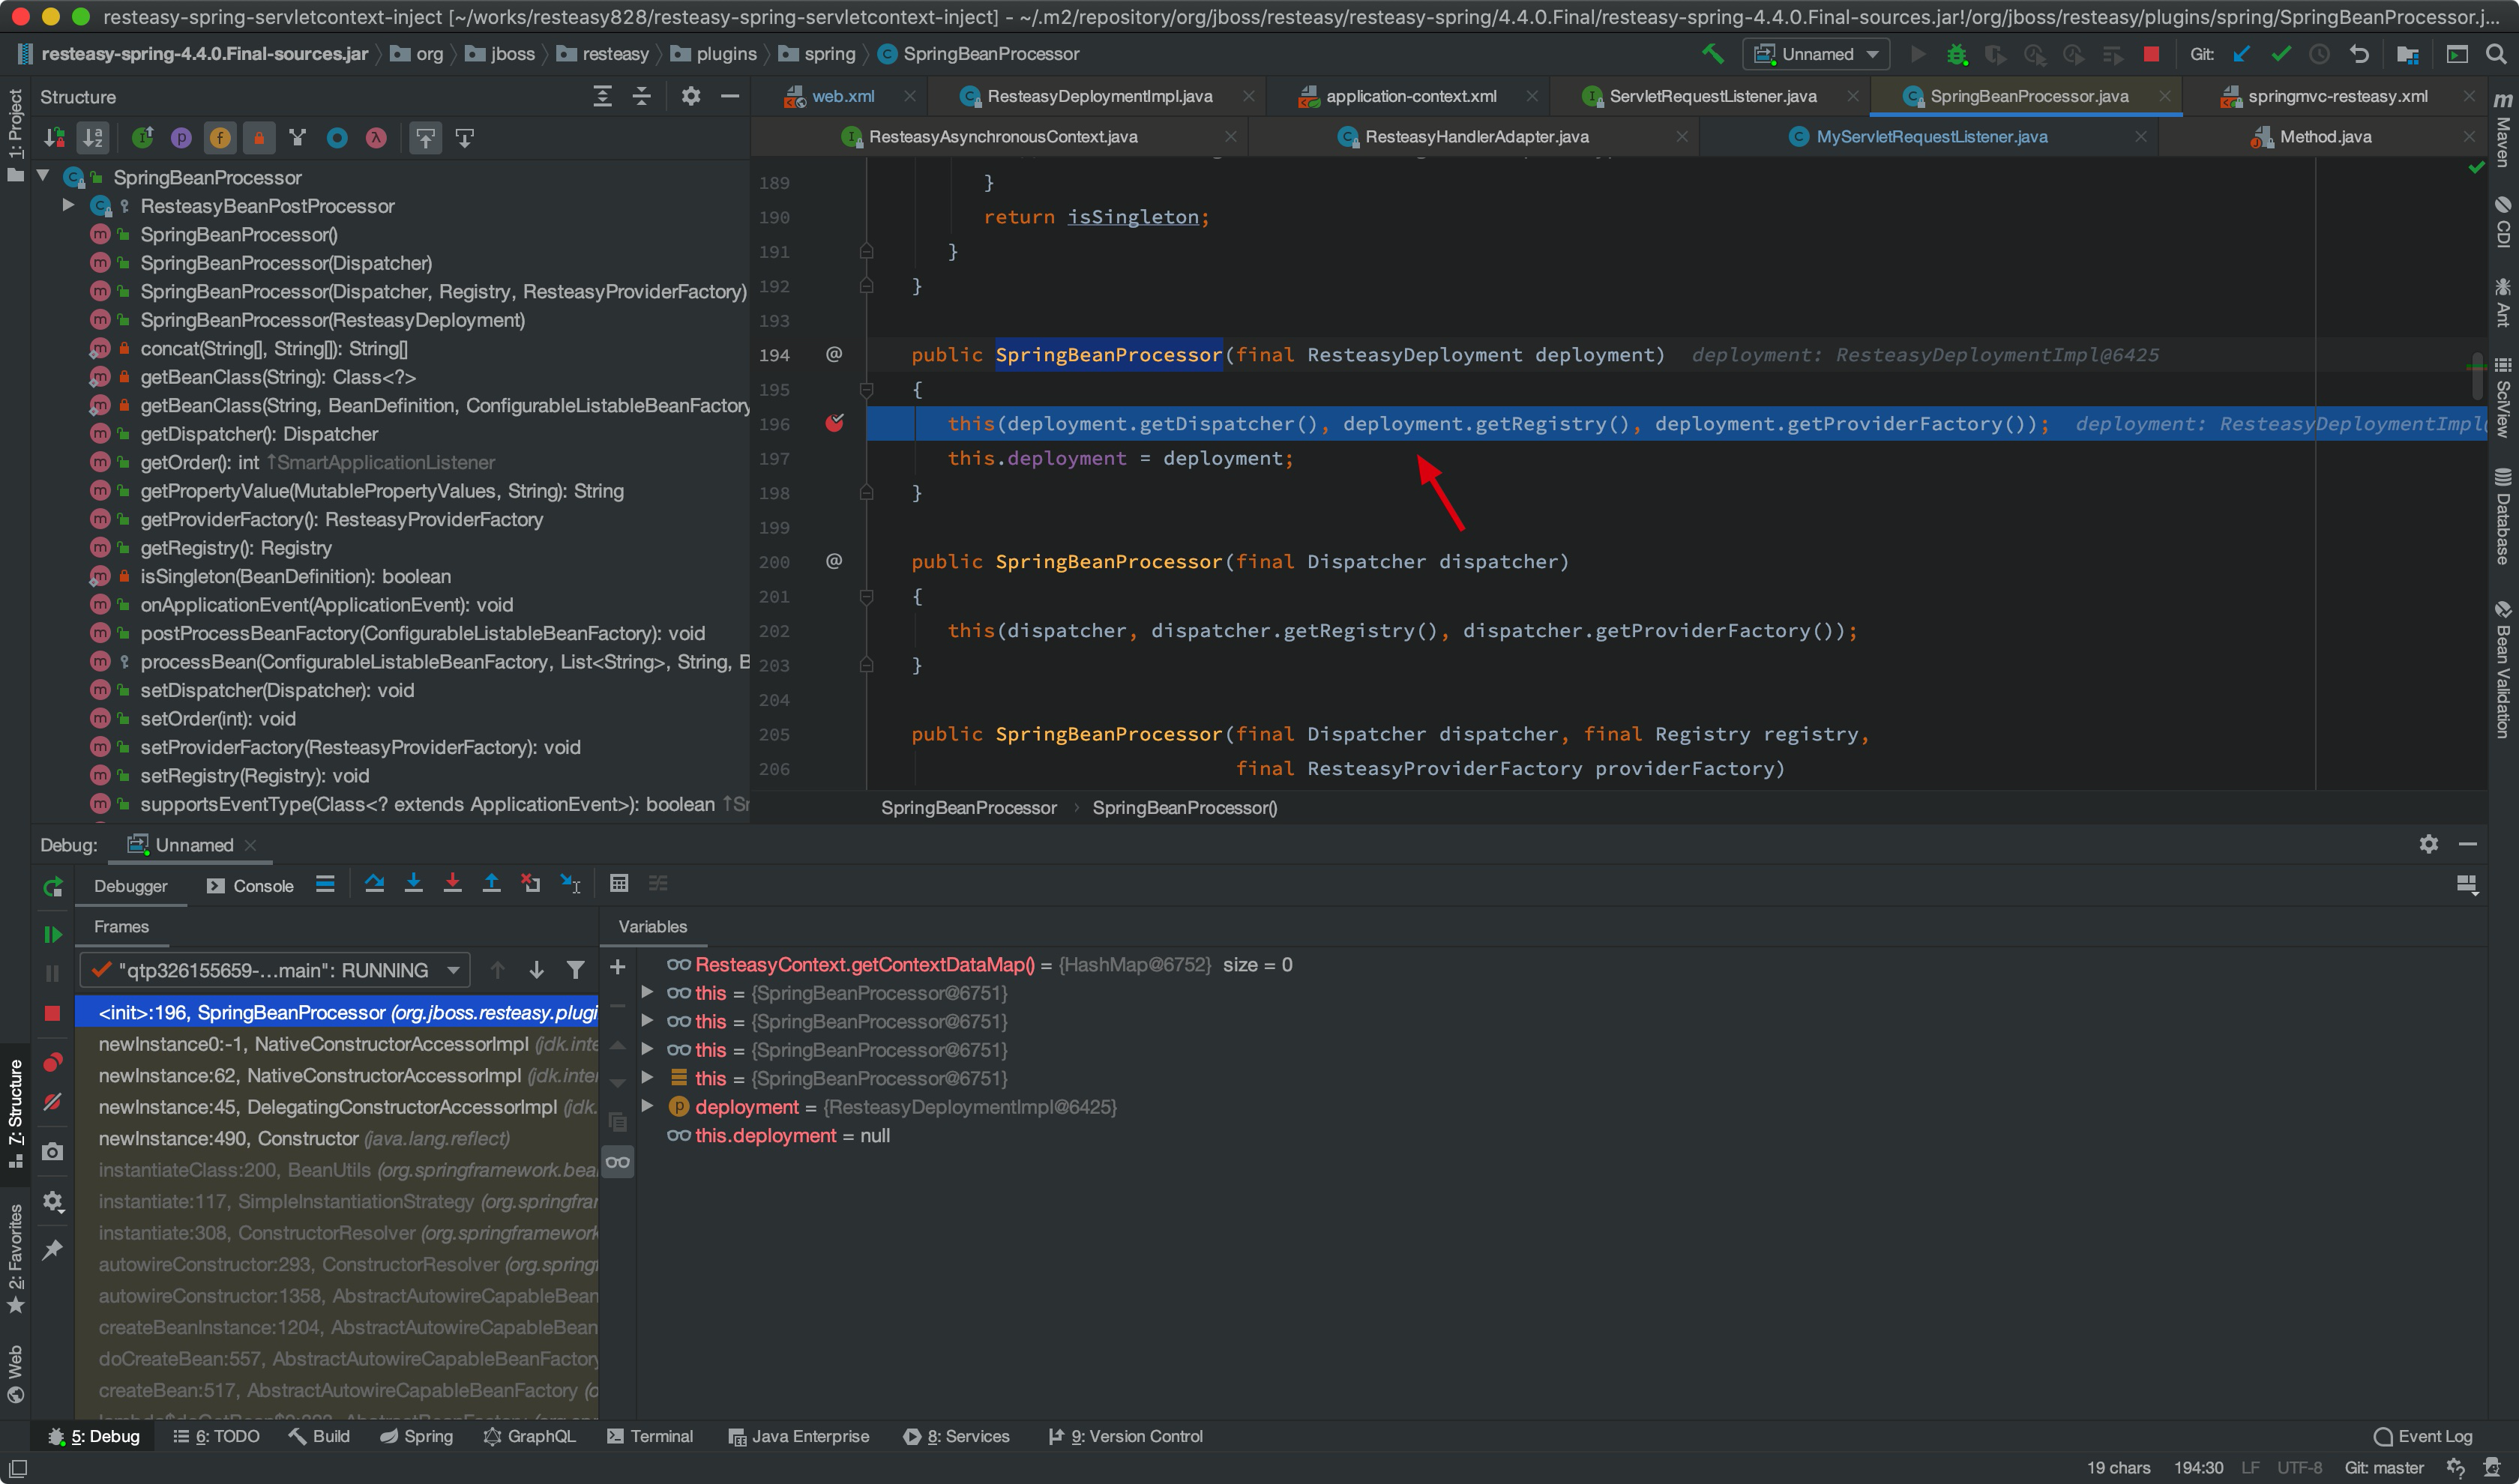The width and height of the screenshot is (2519, 1484).
Task: Toggle line 196 breakpoint in gutter
Action: tap(835, 424)
